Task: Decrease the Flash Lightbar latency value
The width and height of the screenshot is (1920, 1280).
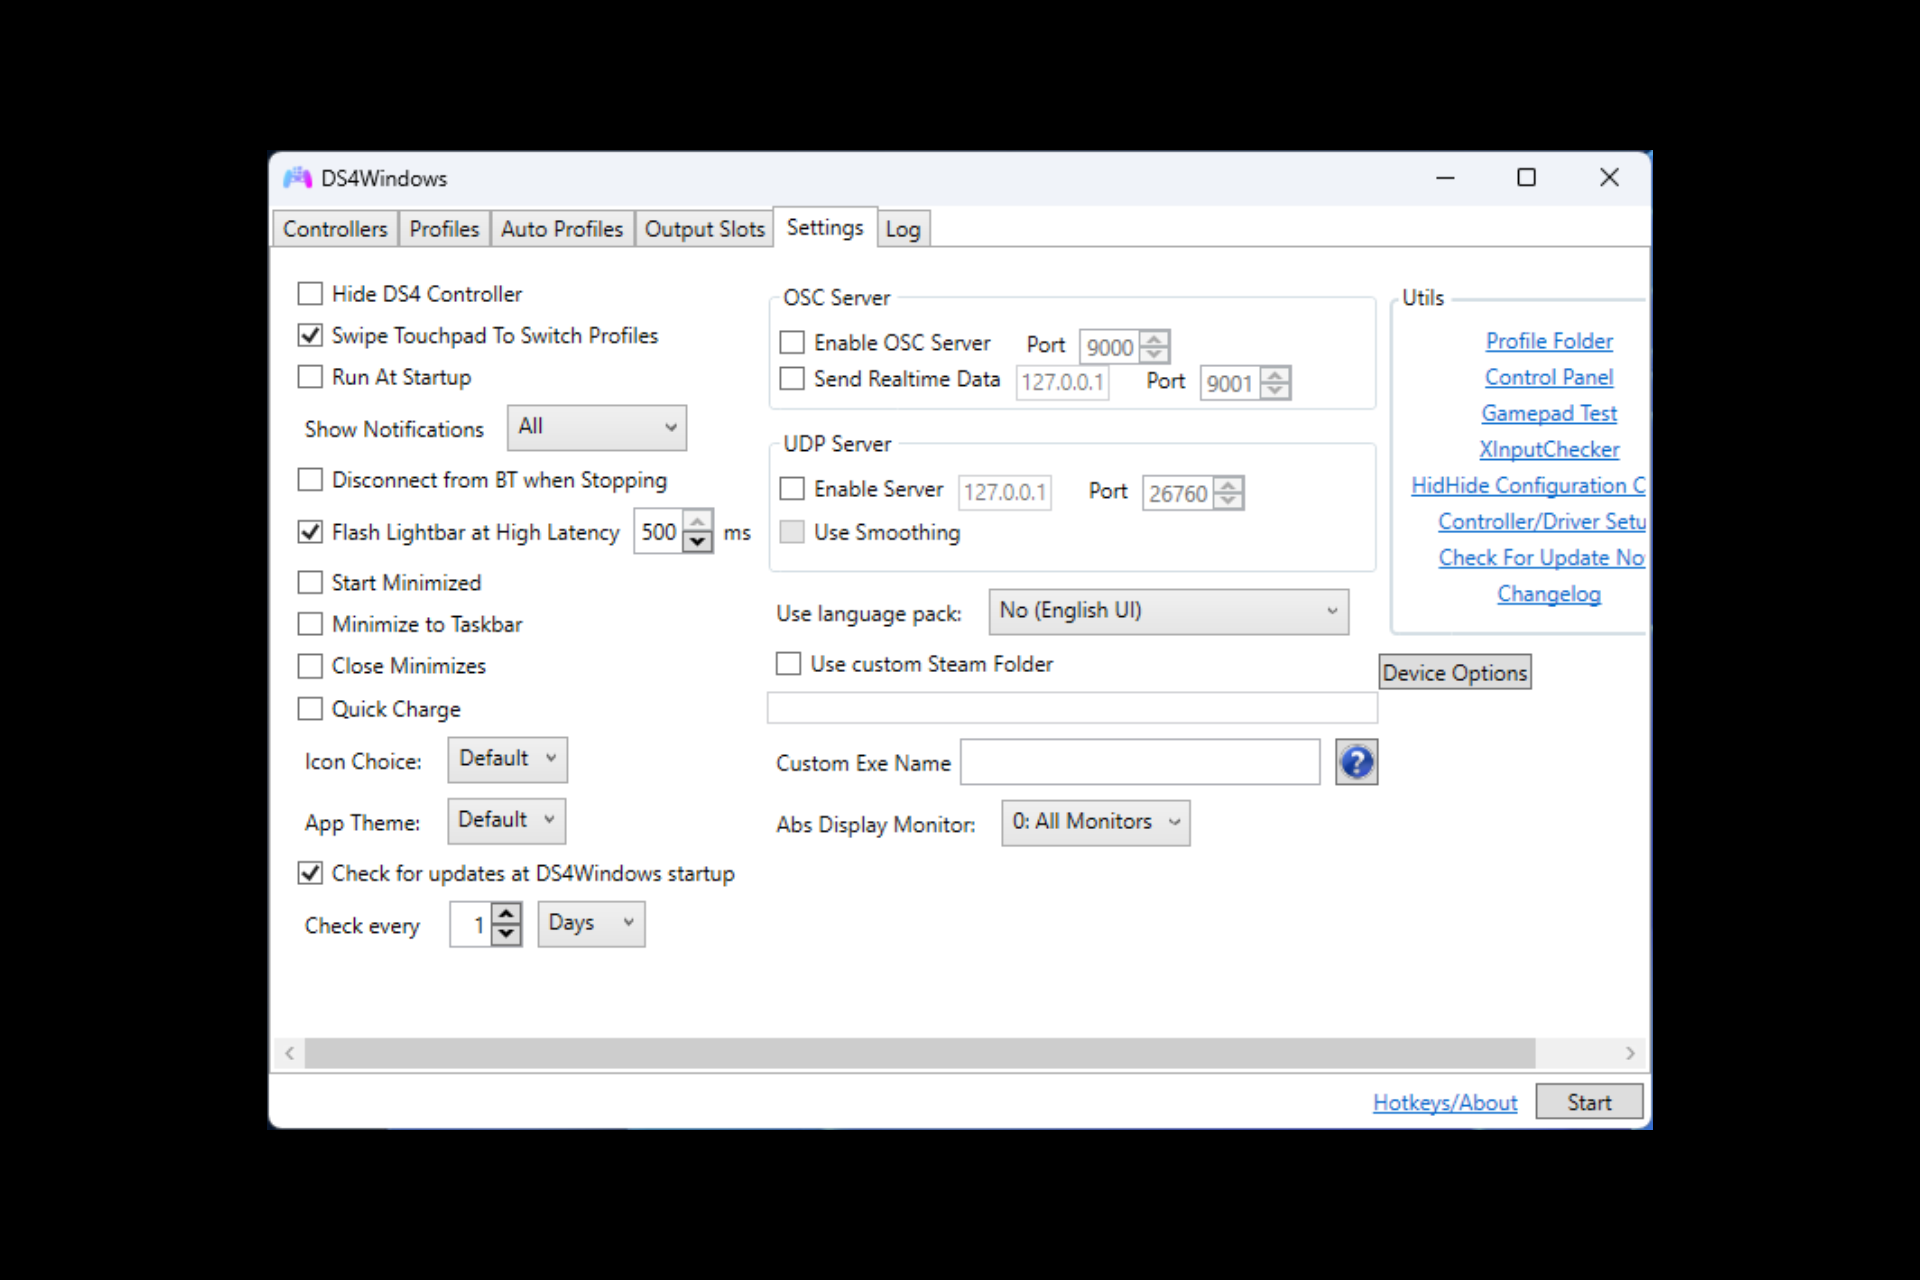Action: 698,542
